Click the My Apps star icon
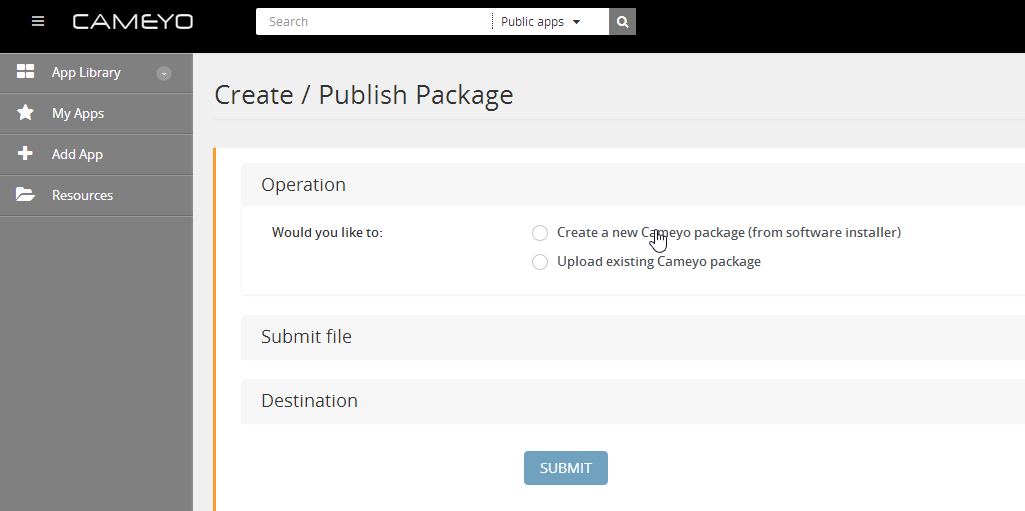This screenshot has height=511, width=1025. pyautogui.click(x=25, y=113)
